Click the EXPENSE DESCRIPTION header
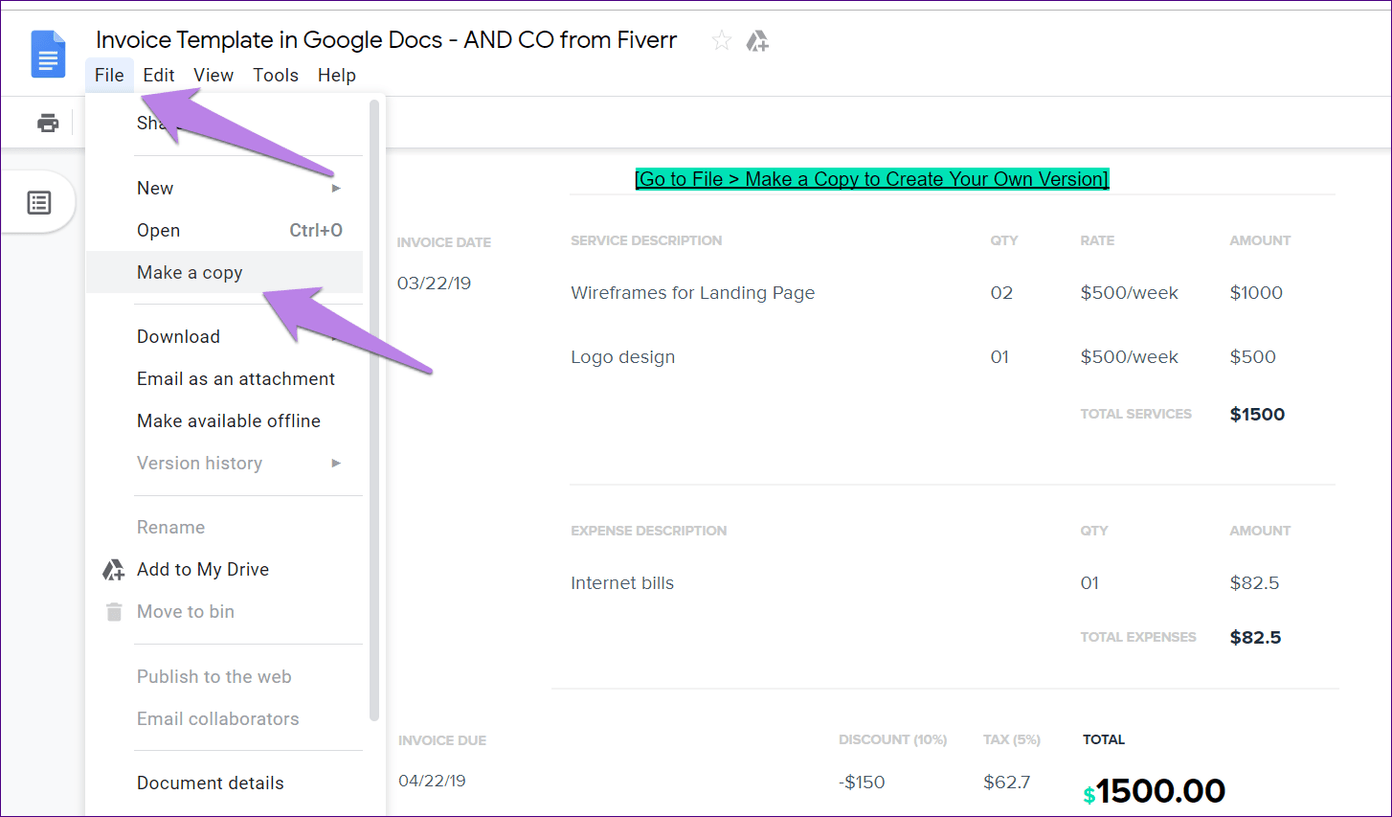Screen dimensions: 1392x817 coord(649,531)
